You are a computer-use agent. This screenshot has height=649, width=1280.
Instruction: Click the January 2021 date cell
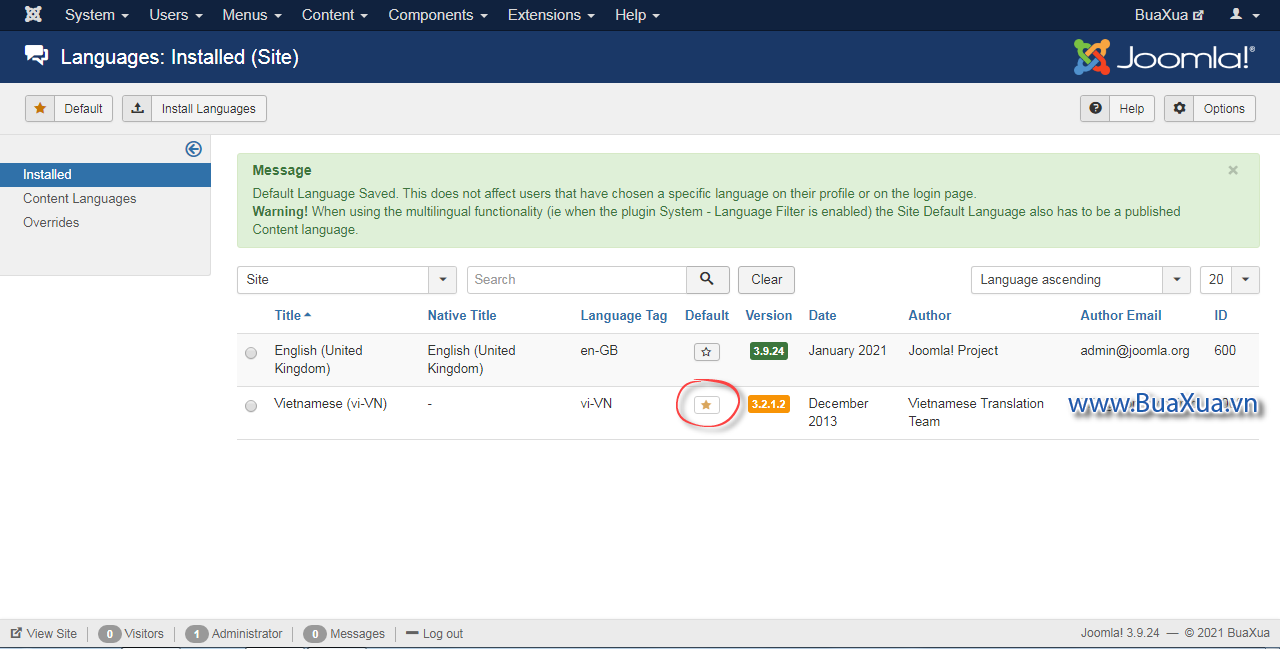pyautogui.click(x=848, y=351)
